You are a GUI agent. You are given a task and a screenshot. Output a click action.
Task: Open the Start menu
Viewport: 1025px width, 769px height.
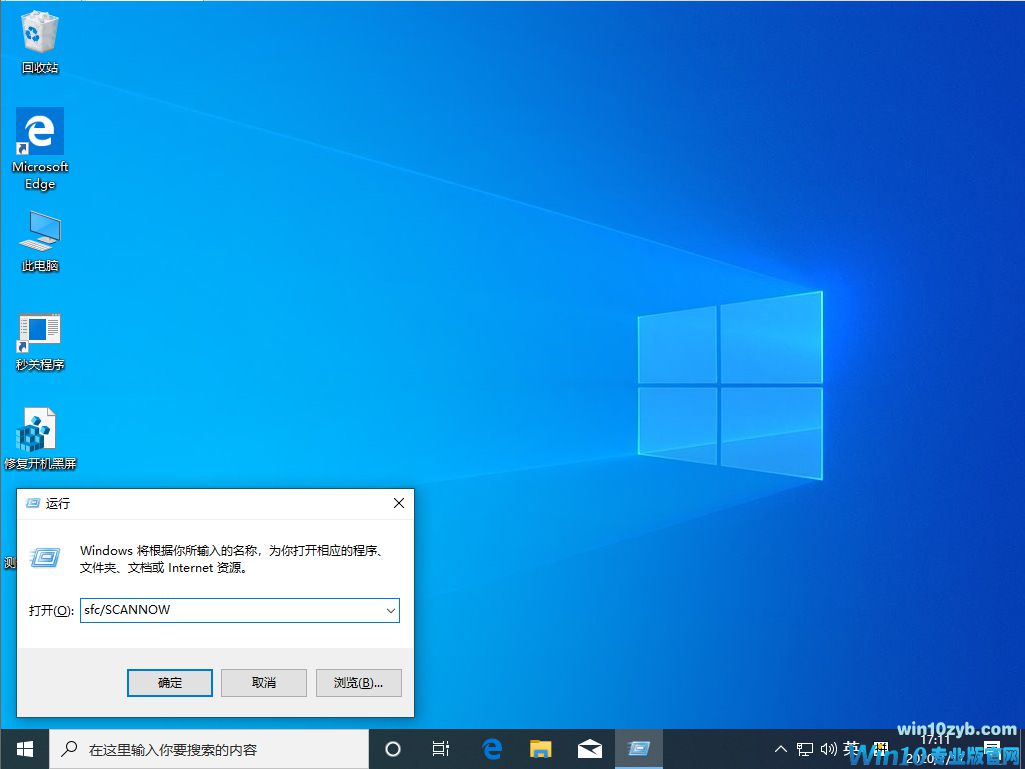[23, 748]
